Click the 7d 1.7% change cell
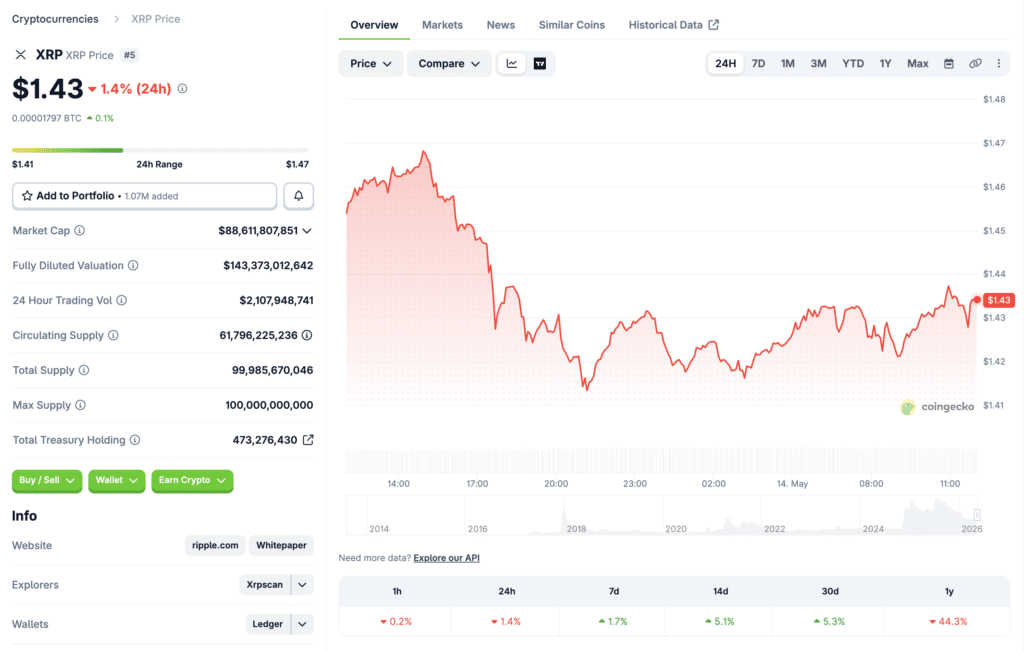 pos(613,621)
